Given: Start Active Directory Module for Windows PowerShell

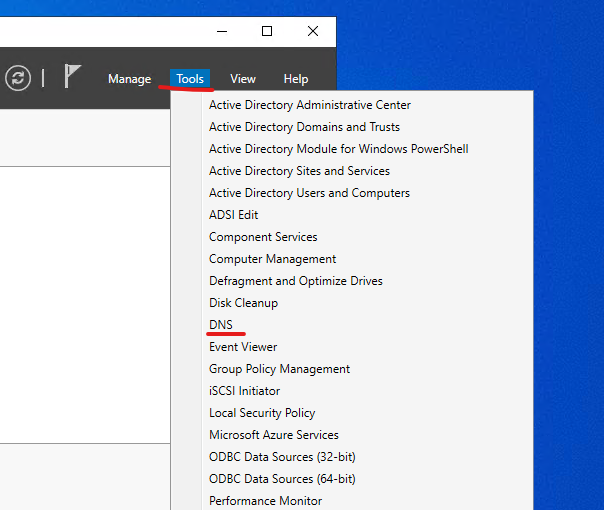Looking at the screenshot, I should coord(339,149).
